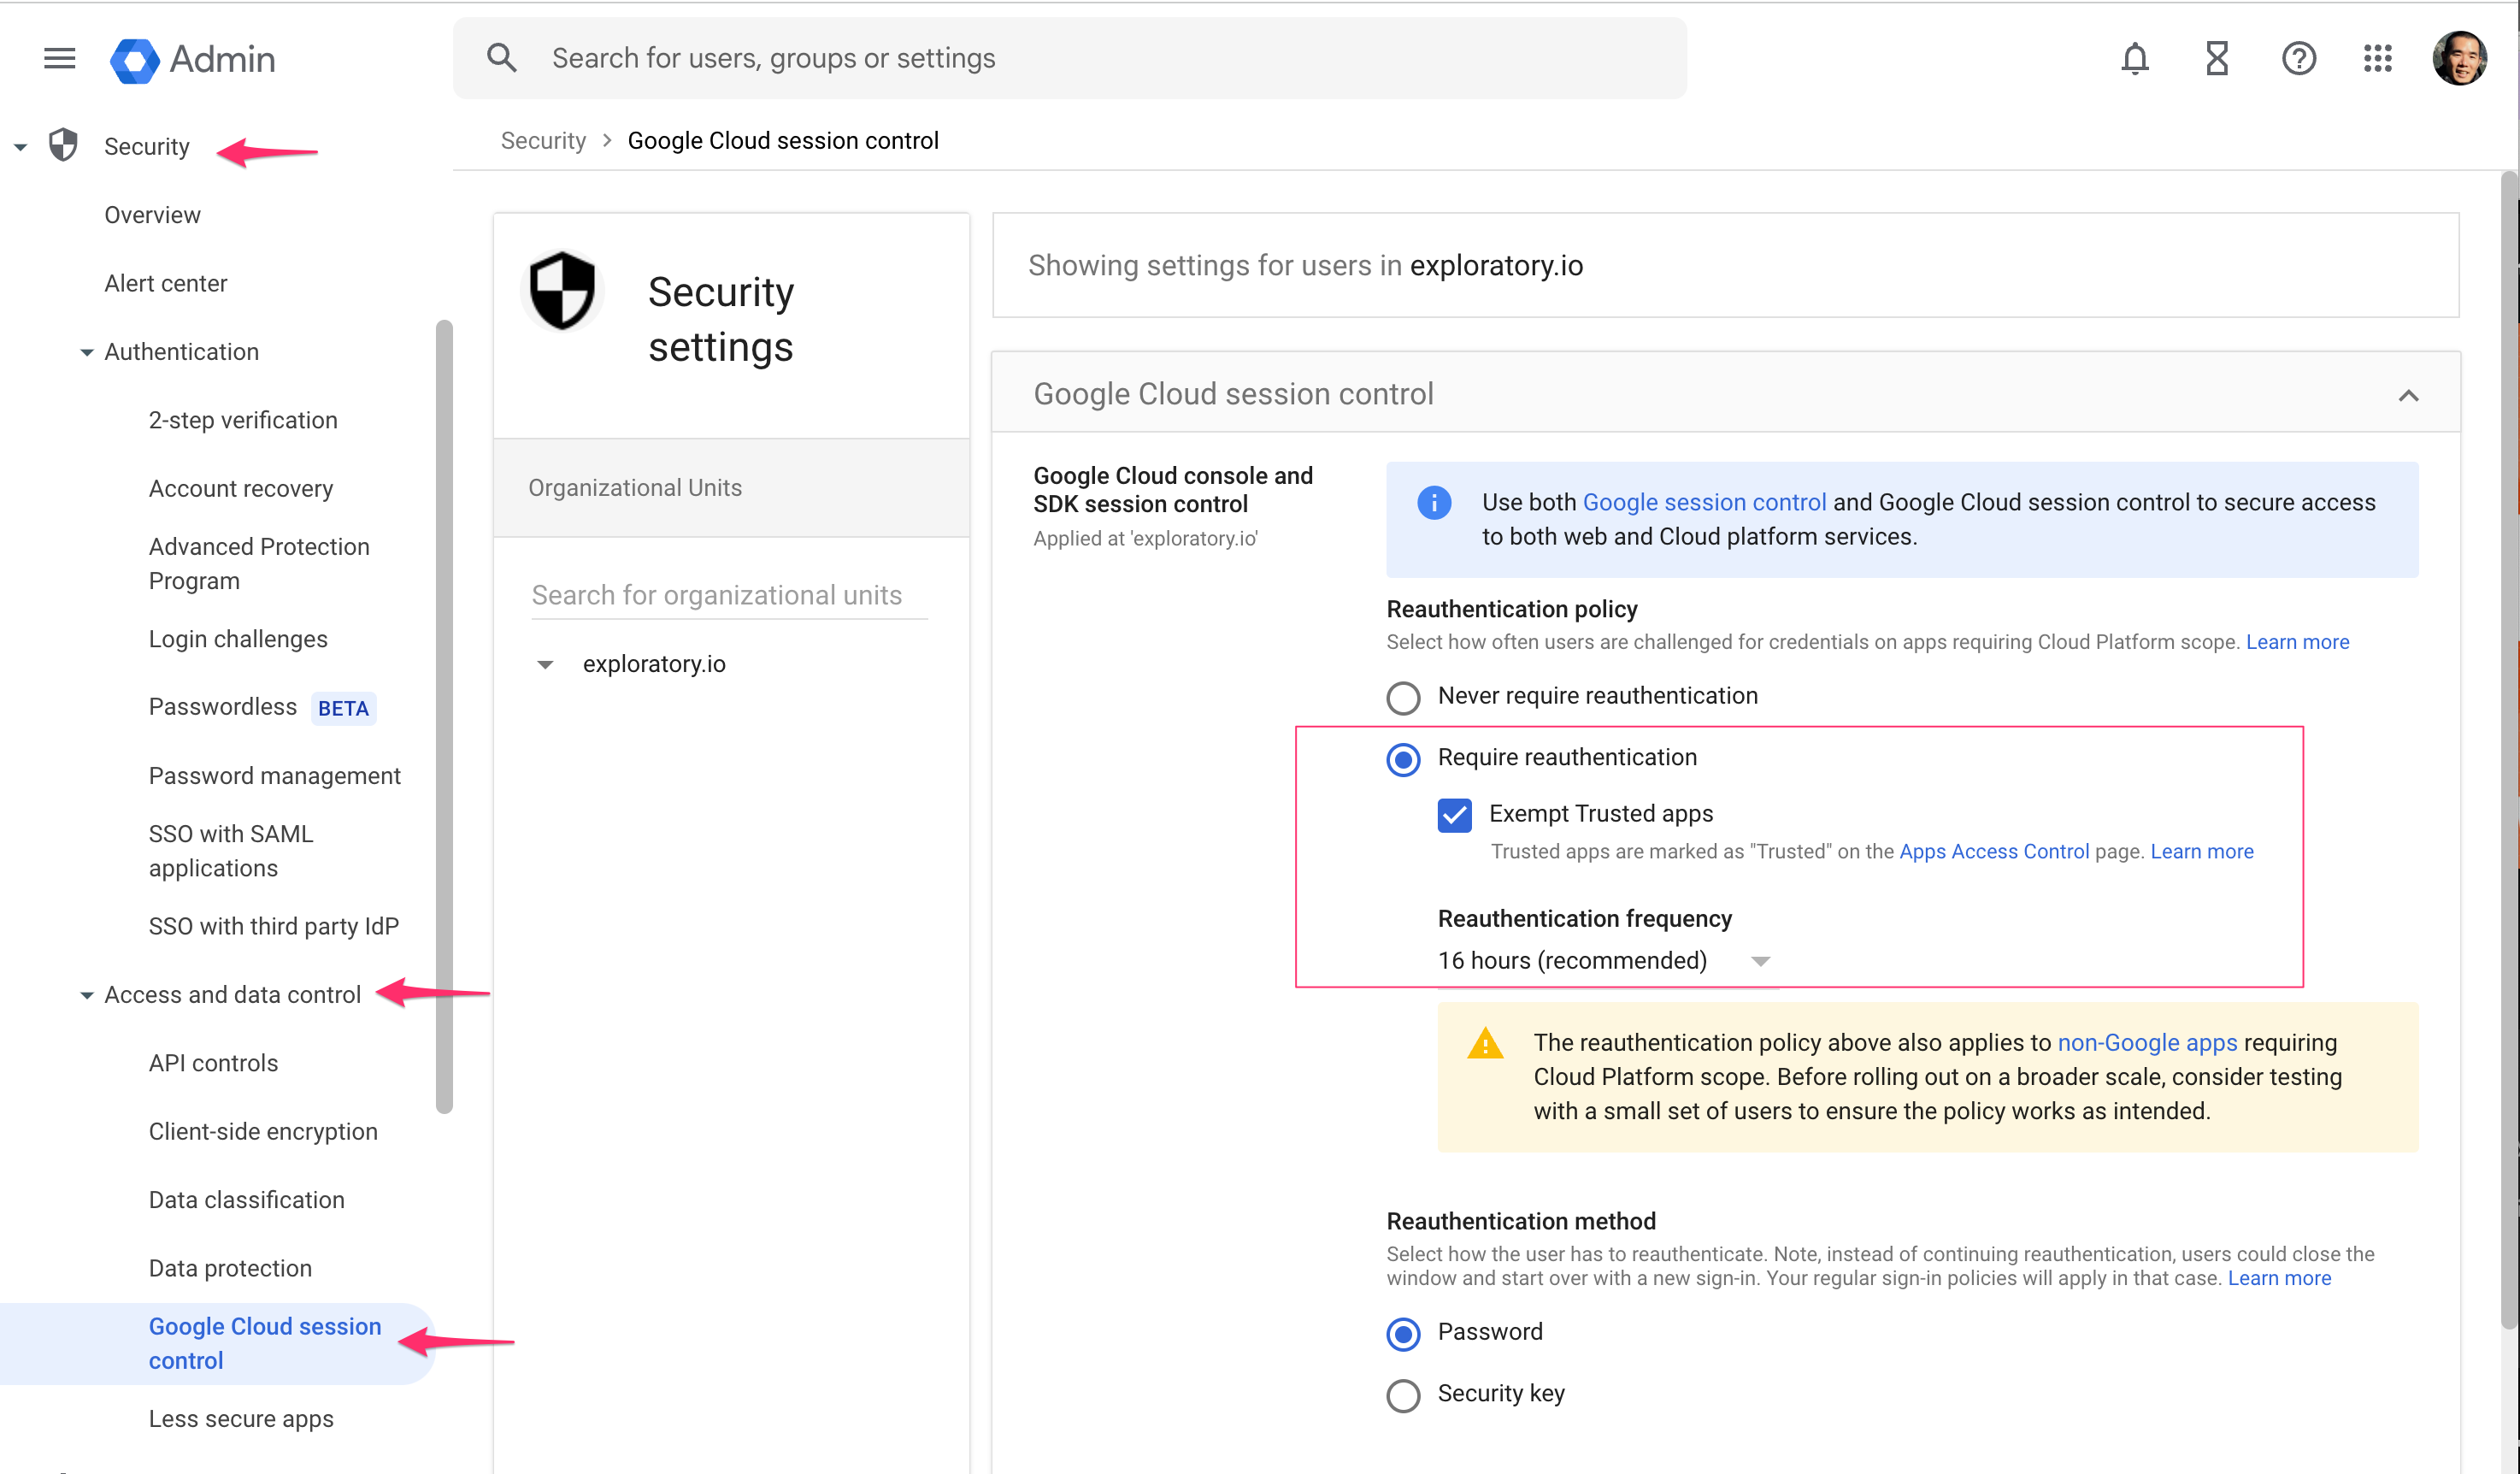Click the Security shield icon in sidebar
The width and height of the screenshot is (2520, 1474).
tap(64, 146)
